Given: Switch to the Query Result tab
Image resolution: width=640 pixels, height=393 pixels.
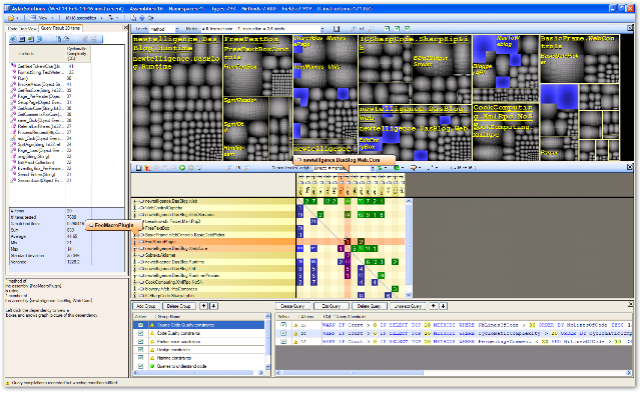Looking at the screenshot, I should click(60, 28).
